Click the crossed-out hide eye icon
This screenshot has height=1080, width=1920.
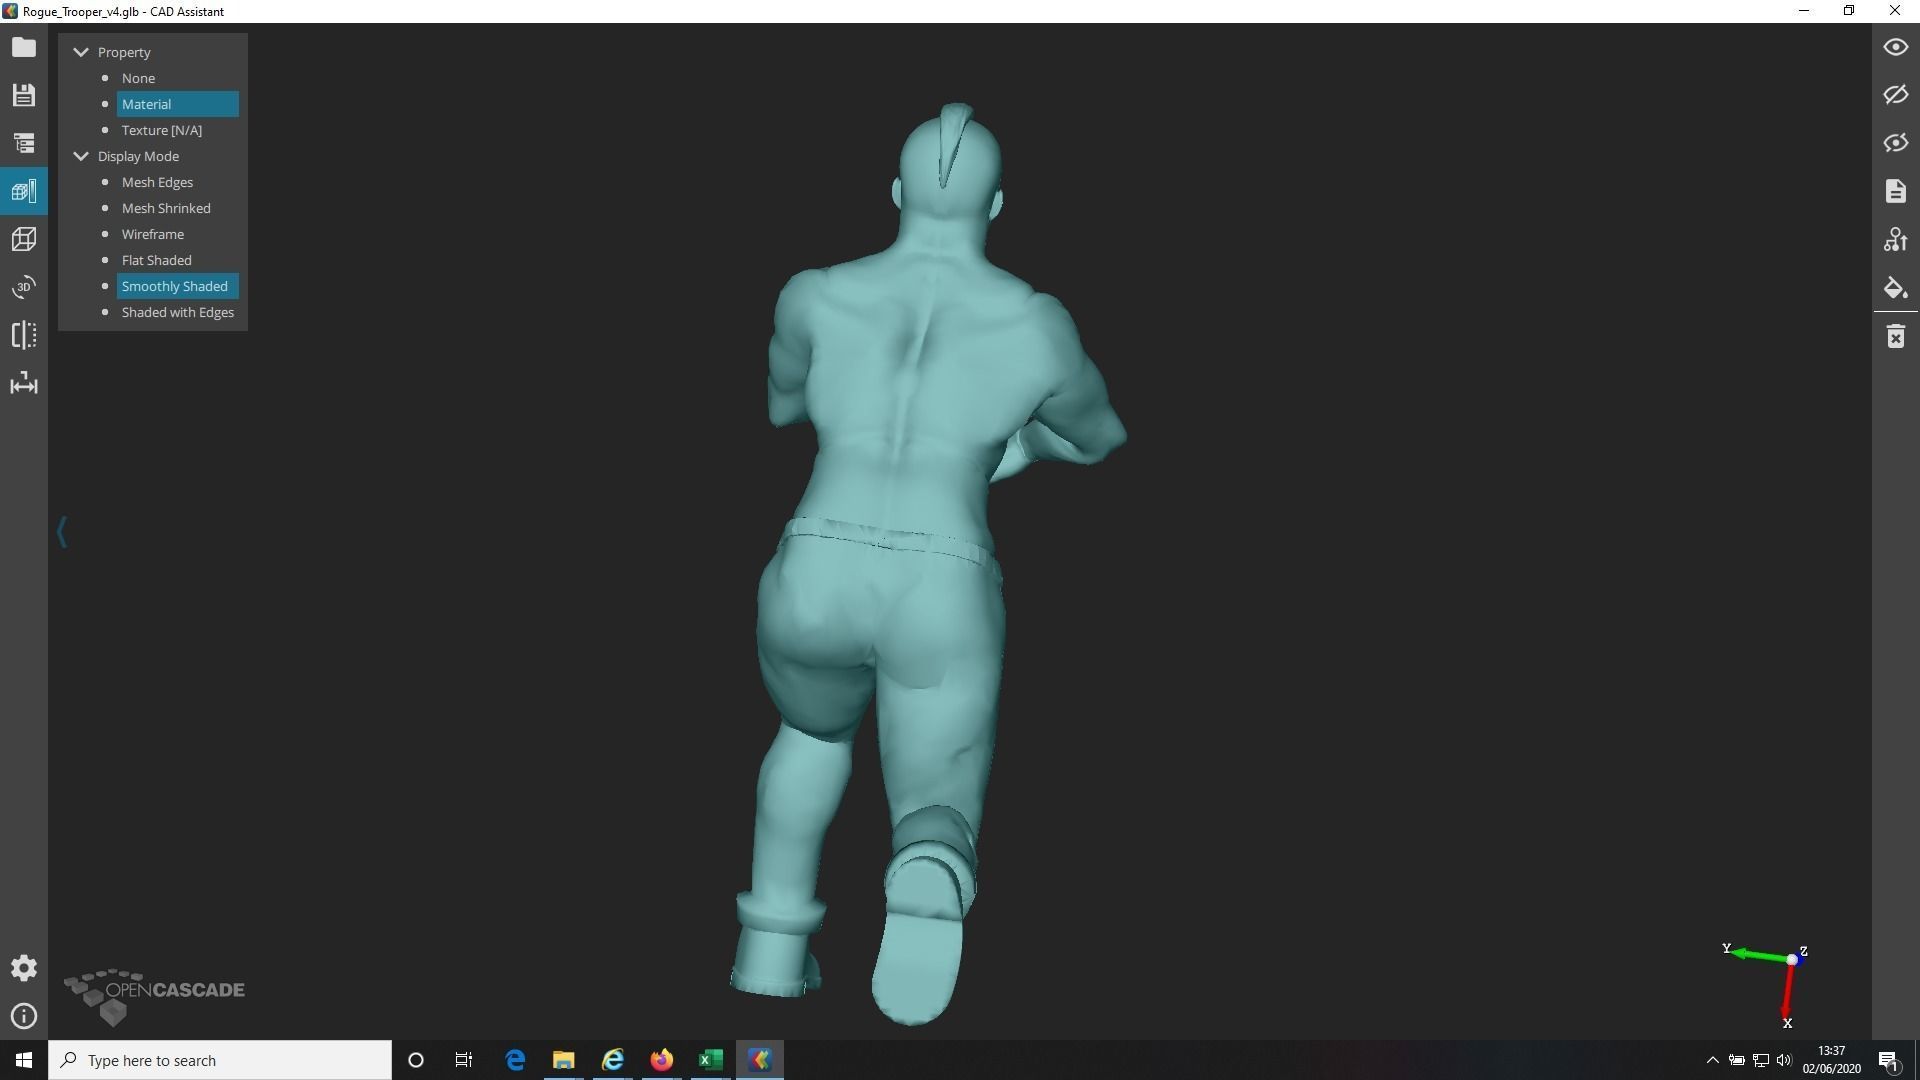coord(1895,95)
